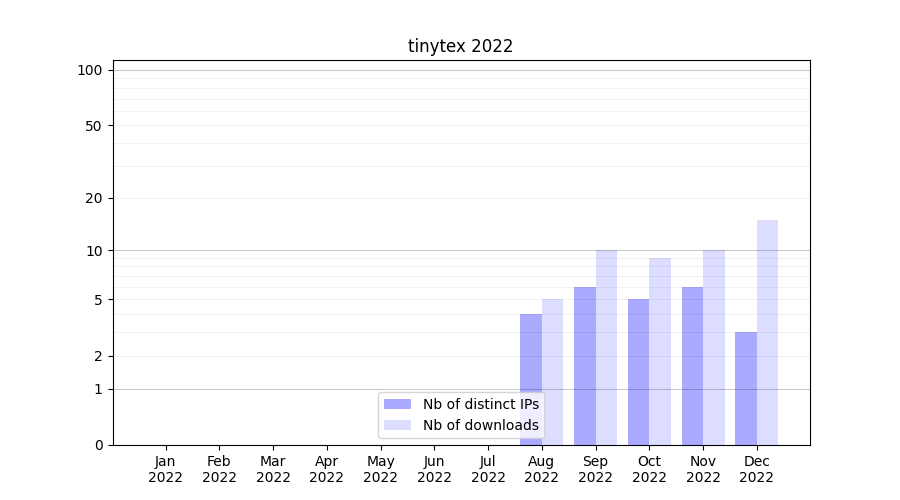Image resolution: width=900 pixels, height=500 pixels.
Task: Click the '20' y-axis tick label
Action: click(x=94, y=198)
